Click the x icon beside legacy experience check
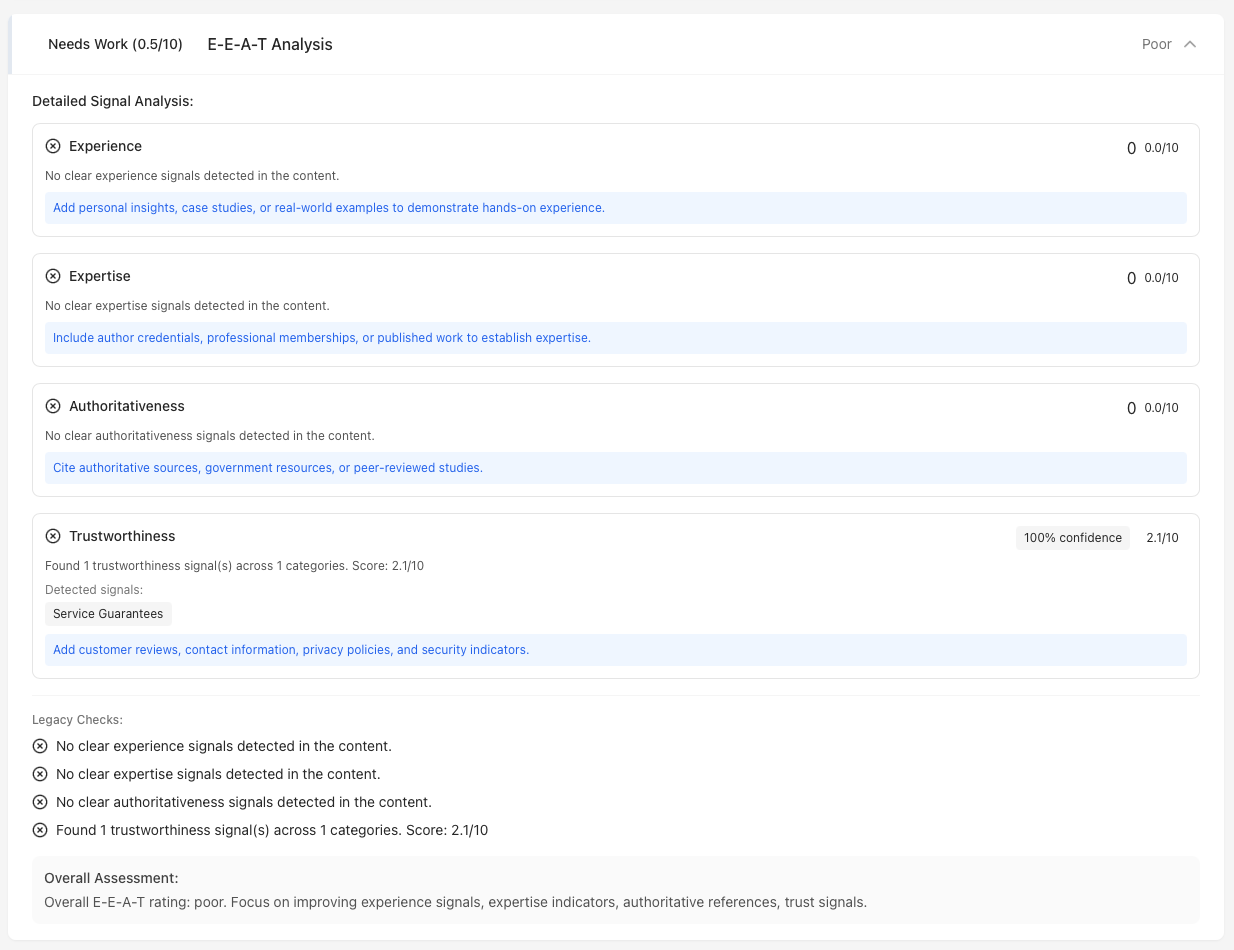 pos(40,746)
